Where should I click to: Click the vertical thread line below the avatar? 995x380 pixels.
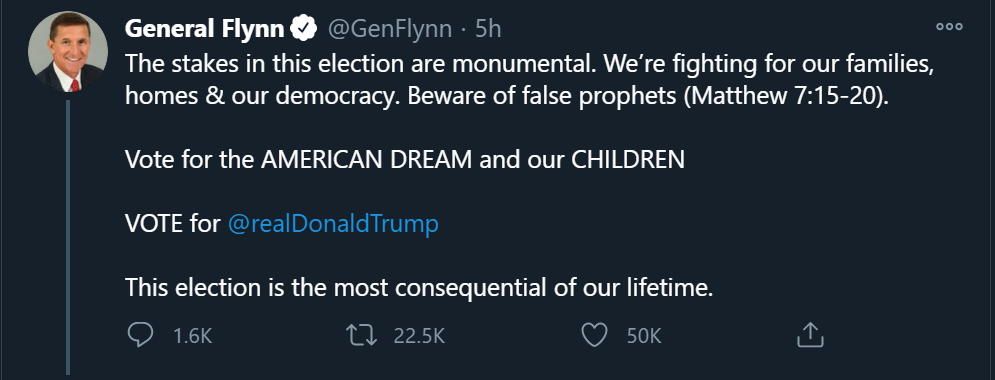point(68,236)
